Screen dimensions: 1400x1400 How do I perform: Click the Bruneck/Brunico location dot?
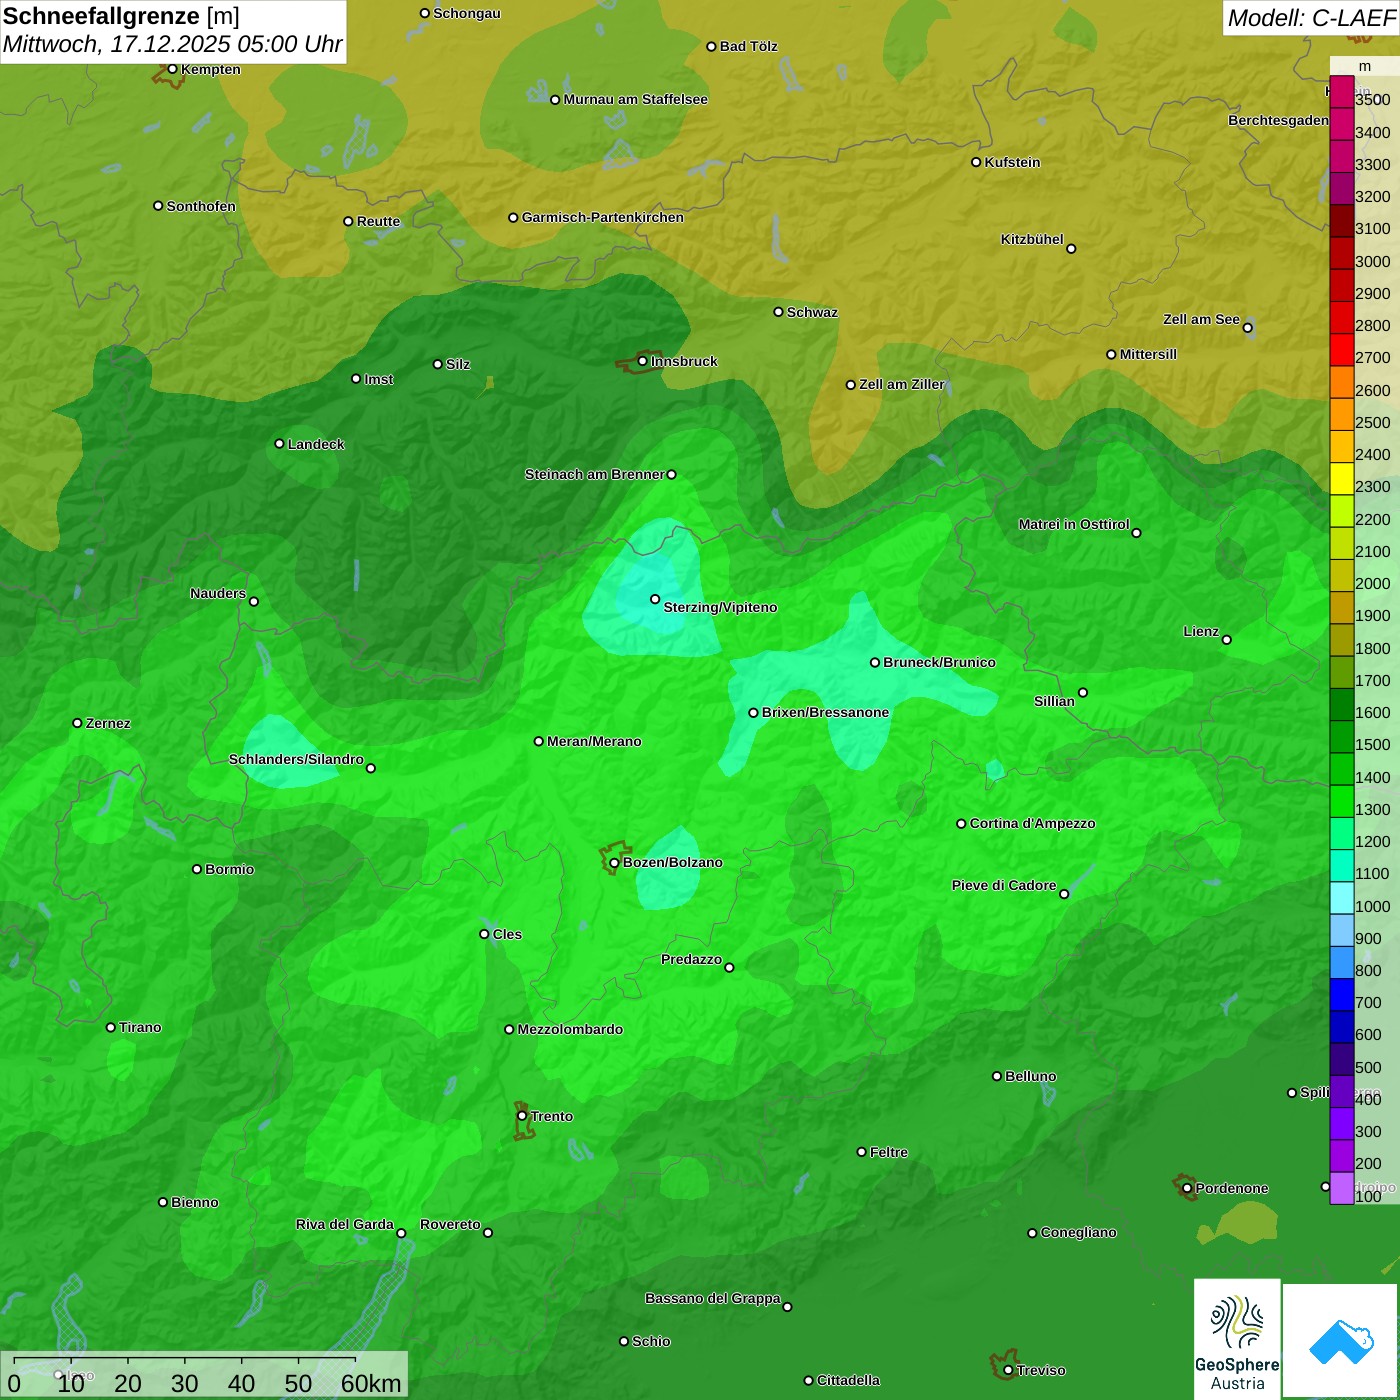(875, 662)
